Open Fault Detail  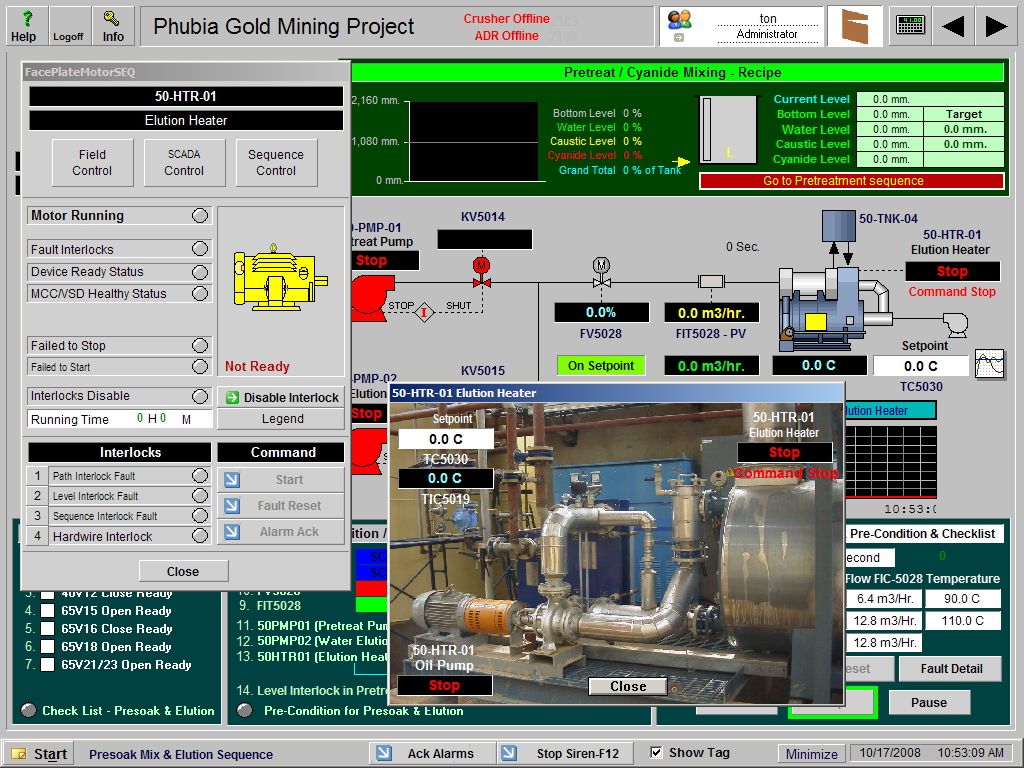[x=950, y=668]
